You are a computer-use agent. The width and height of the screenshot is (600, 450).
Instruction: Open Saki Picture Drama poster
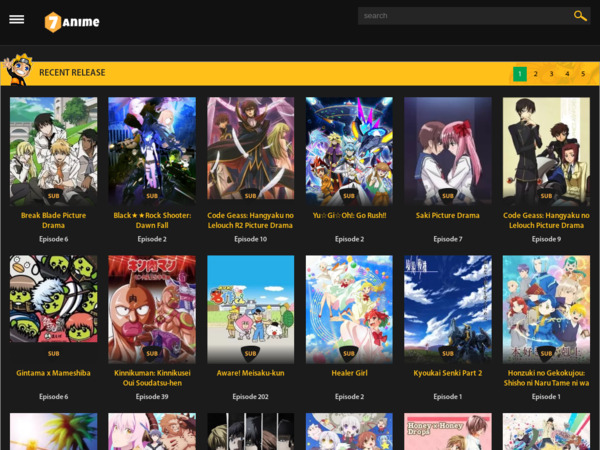pos(448,152)
